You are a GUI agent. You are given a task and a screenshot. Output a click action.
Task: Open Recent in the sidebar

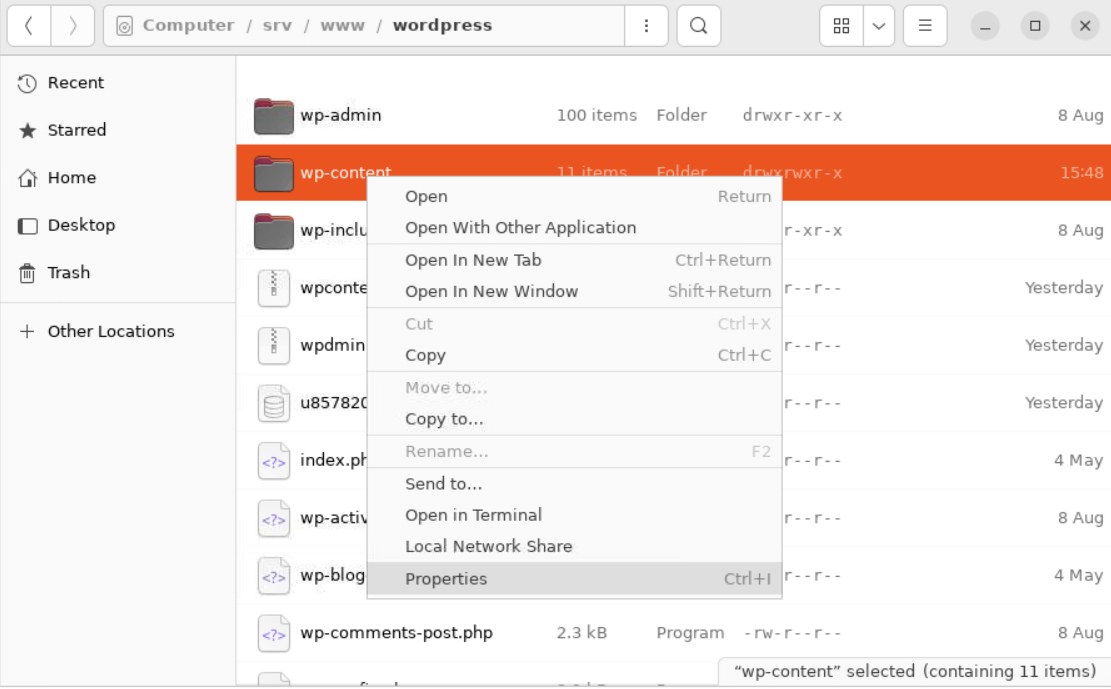[x=118, y=83]
